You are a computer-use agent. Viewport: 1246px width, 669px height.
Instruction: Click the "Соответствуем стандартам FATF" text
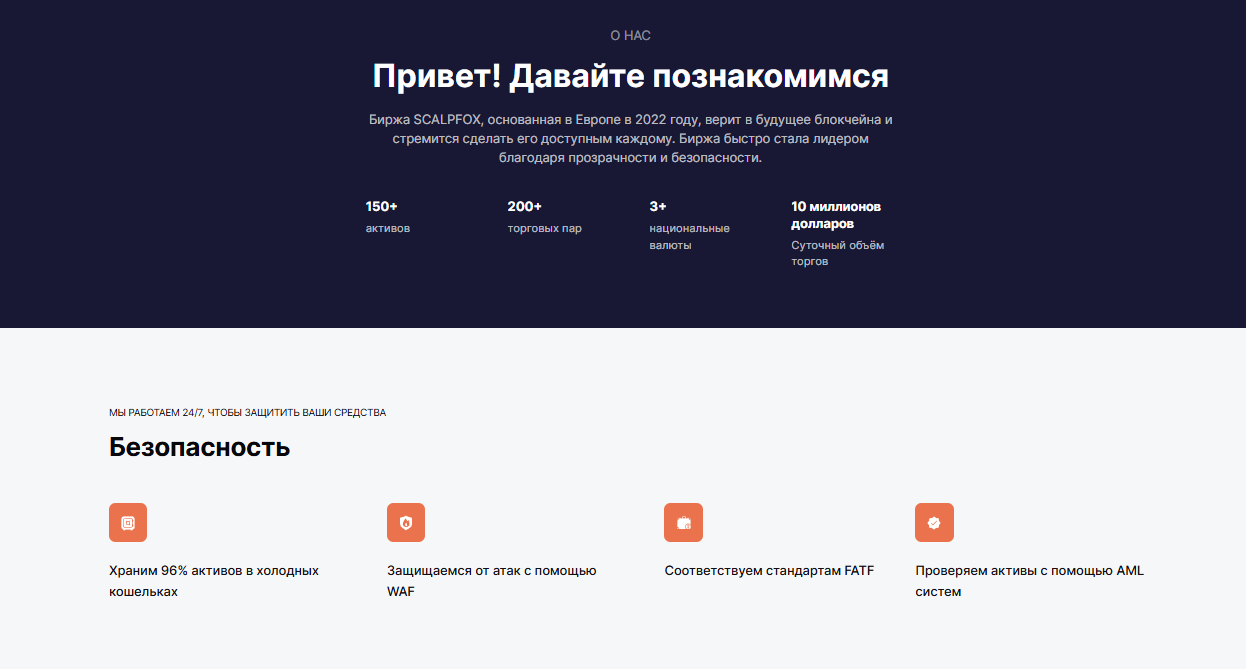point(769,571)
